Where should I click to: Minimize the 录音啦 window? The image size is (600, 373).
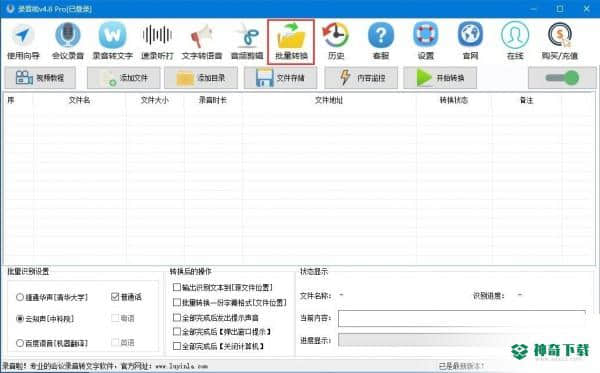tap(534, 8)
